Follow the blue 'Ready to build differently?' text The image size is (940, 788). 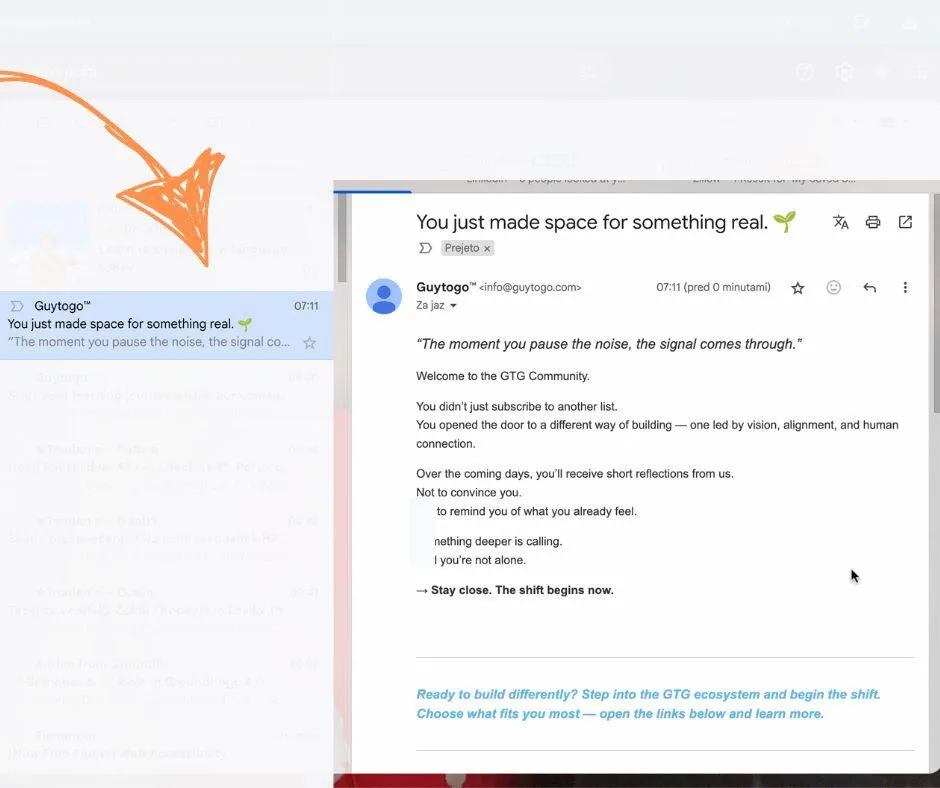pos(648,704)
